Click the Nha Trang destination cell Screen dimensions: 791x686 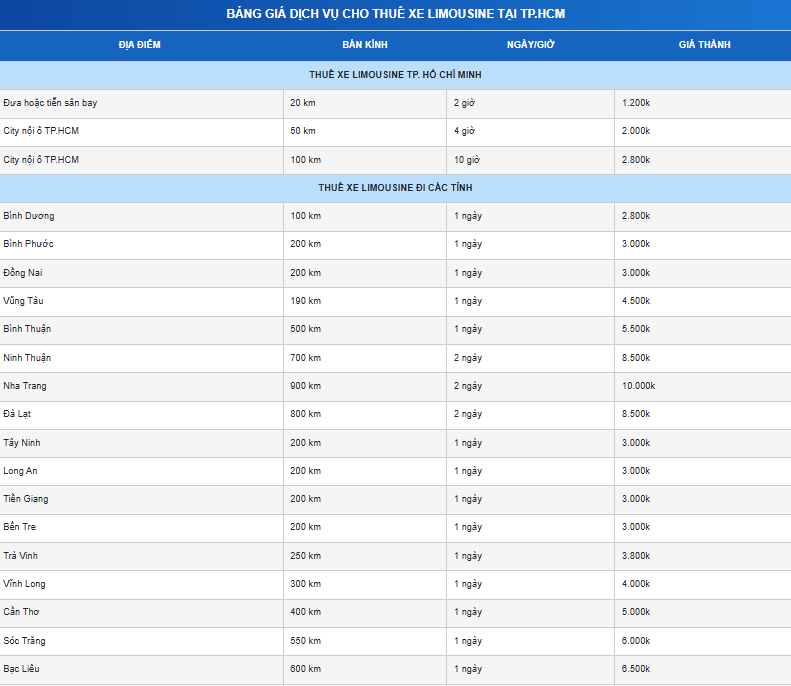click(141, 386)
